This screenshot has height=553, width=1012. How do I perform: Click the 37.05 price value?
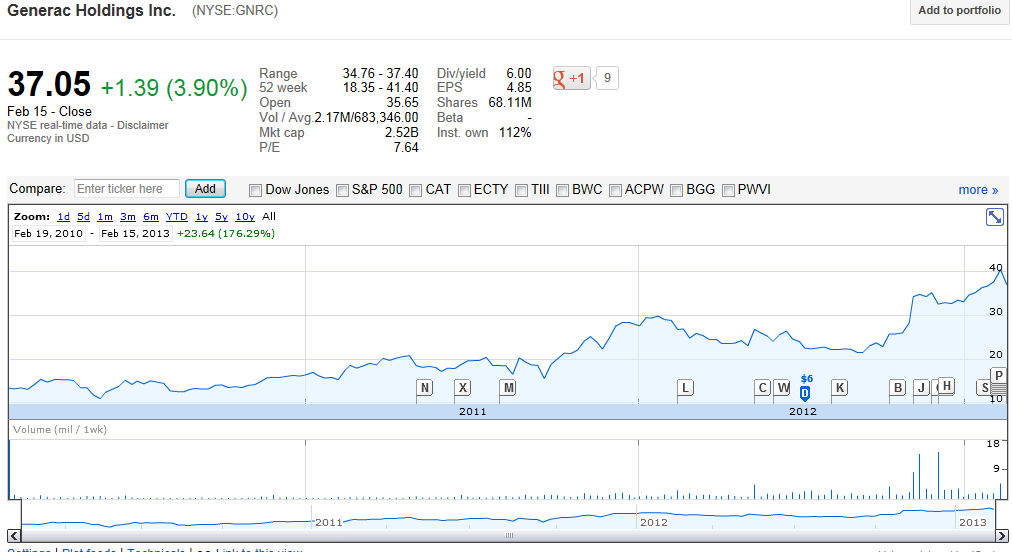pyautogui.click(x=49, y=85)
